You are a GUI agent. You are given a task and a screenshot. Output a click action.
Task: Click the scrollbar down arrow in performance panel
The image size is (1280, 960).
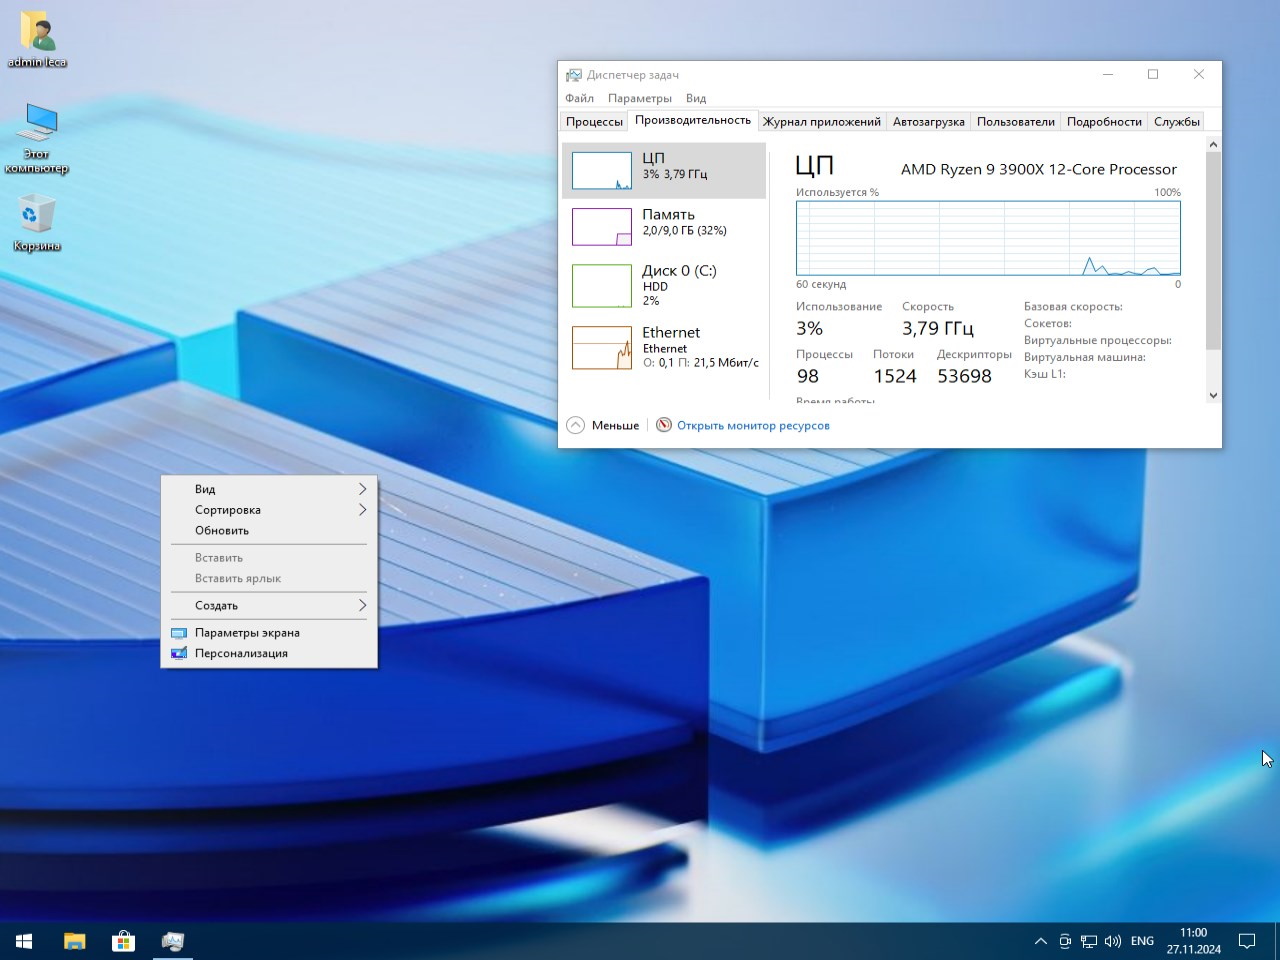[1213, 395]
